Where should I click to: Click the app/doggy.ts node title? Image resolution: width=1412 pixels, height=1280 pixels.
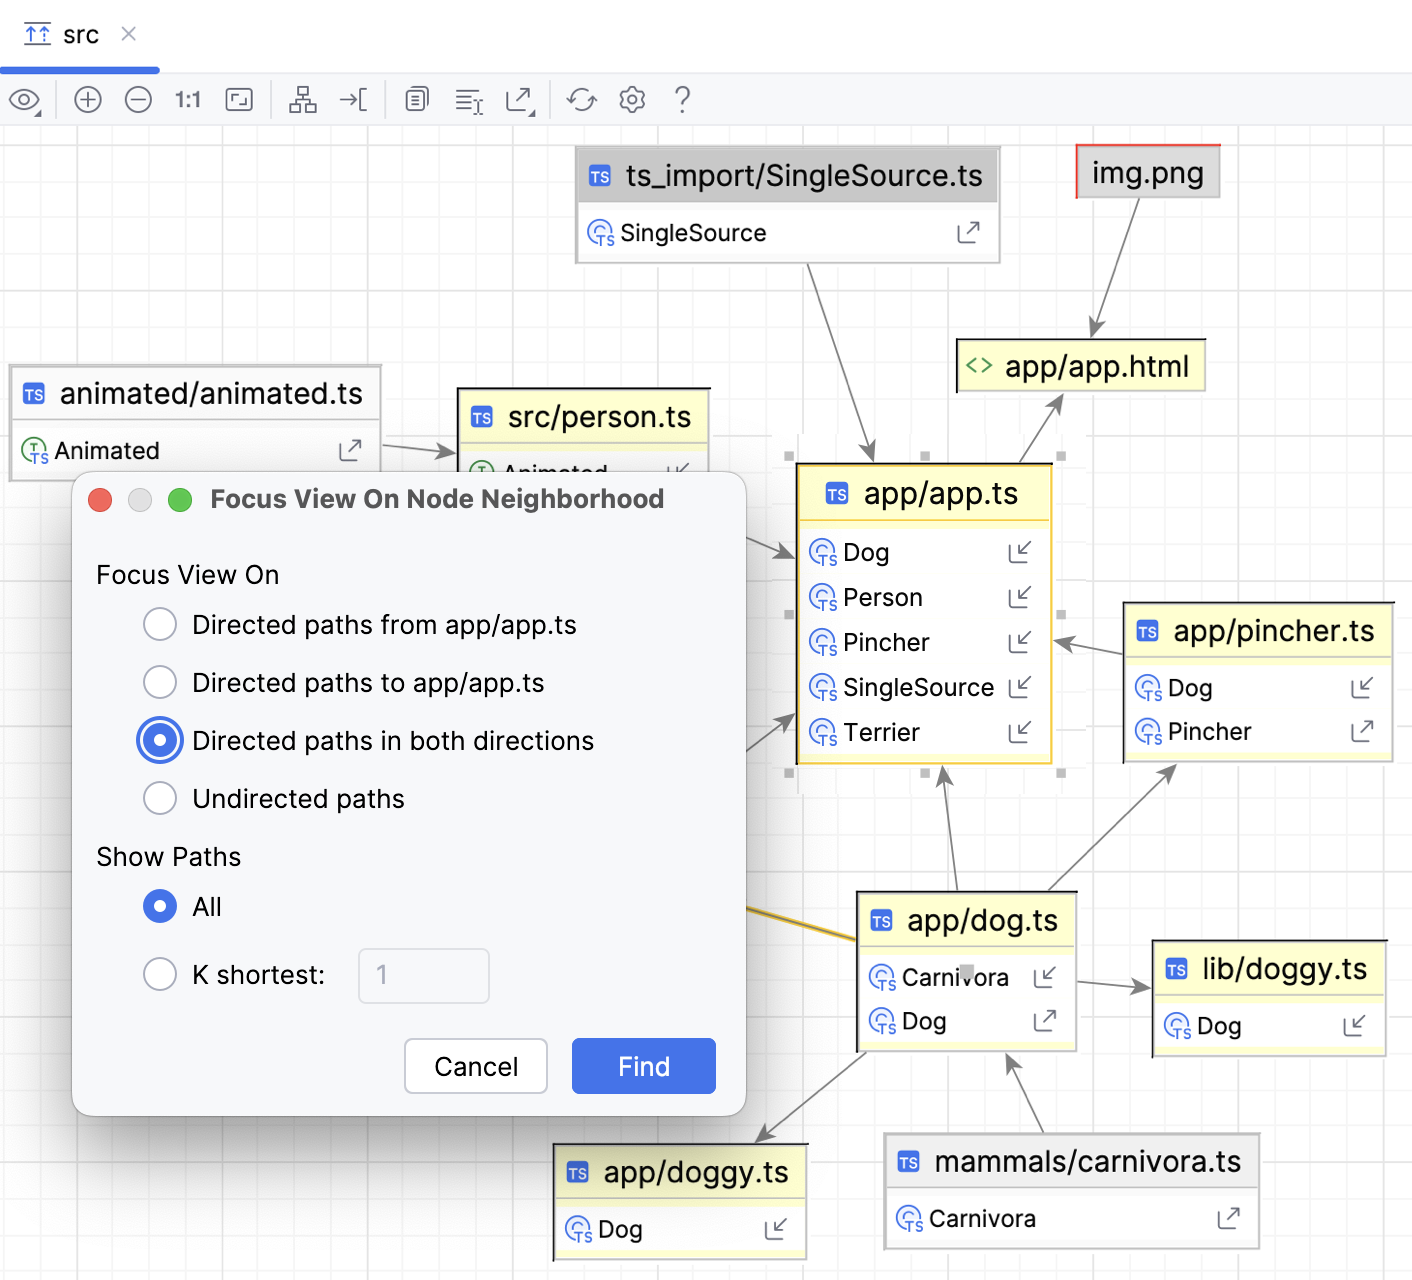pos(696,1172)
